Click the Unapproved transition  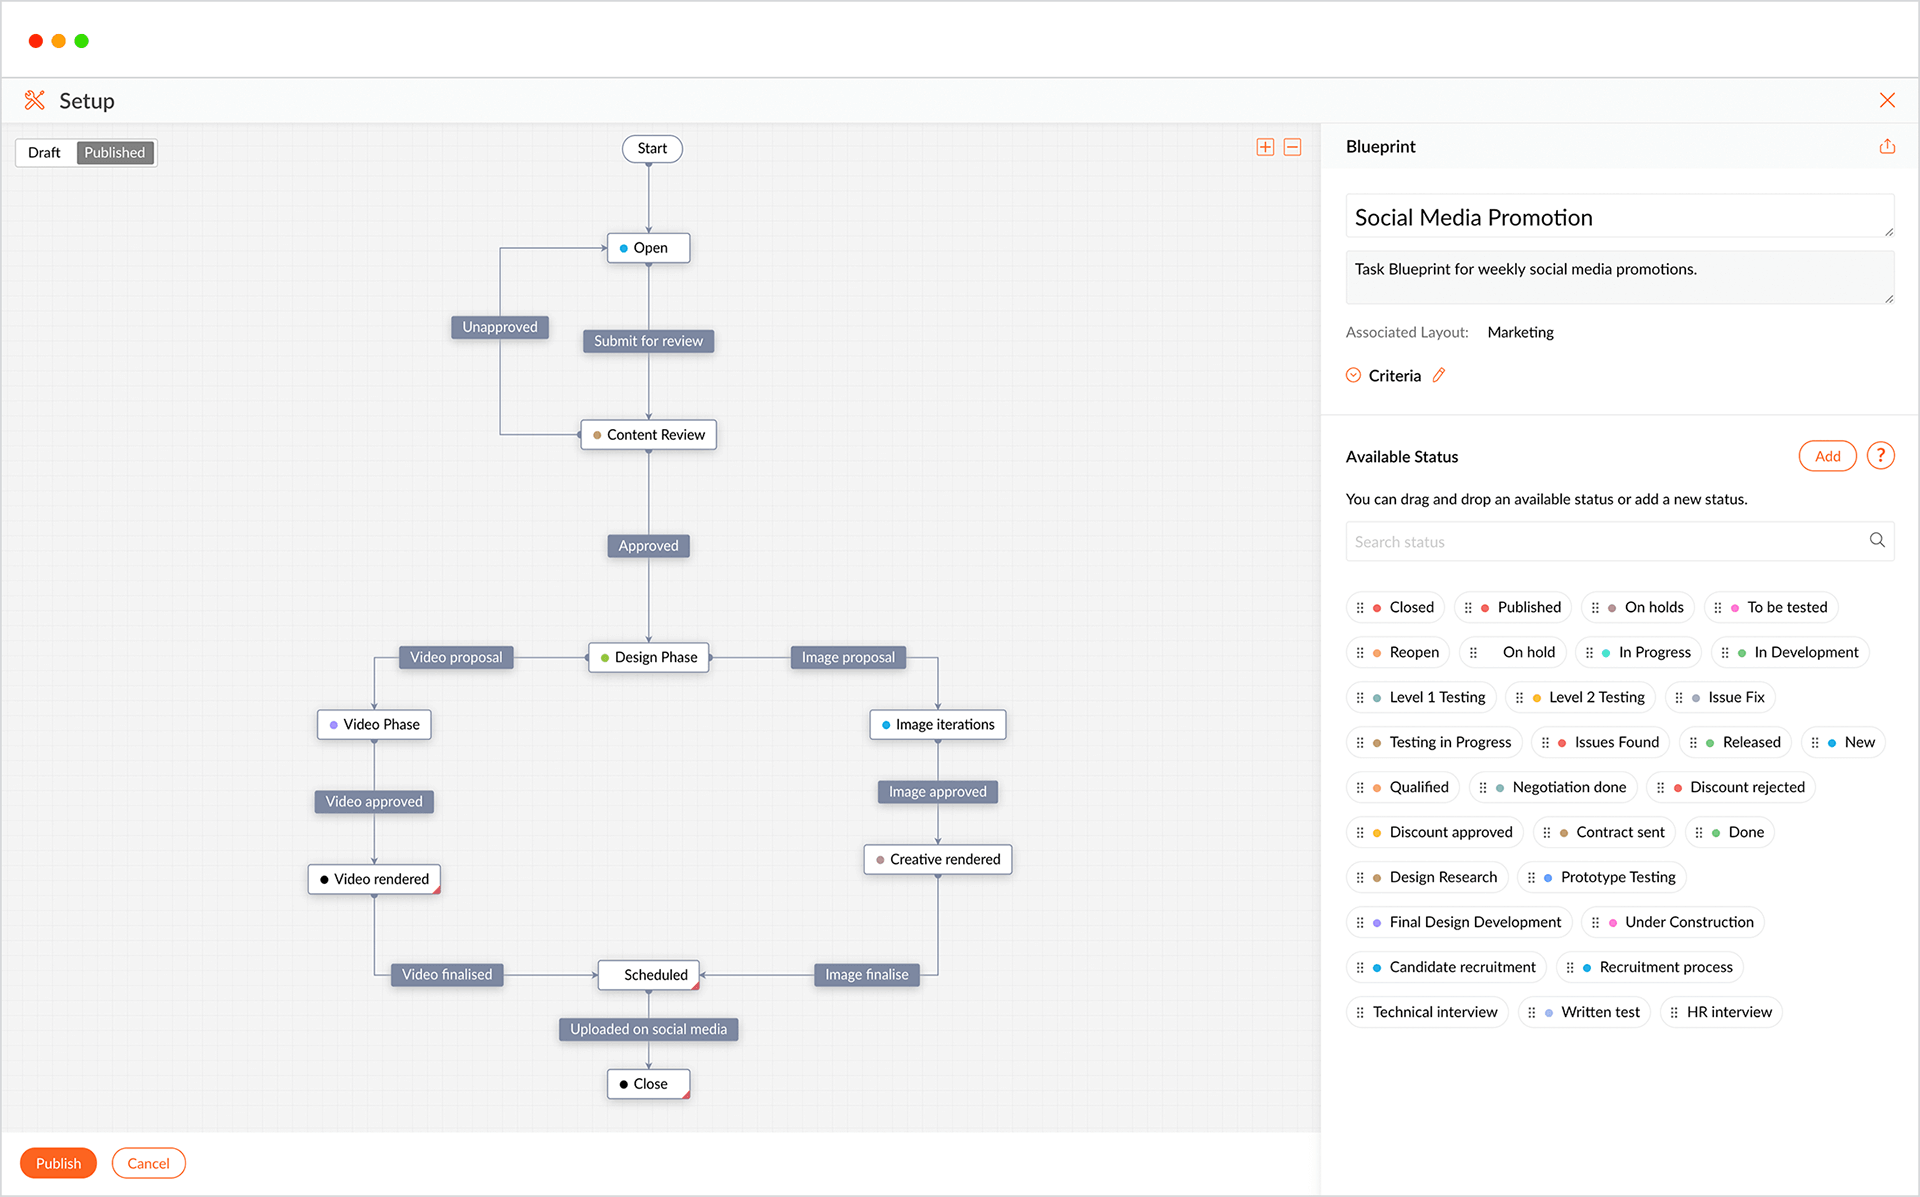pos(500,327)
